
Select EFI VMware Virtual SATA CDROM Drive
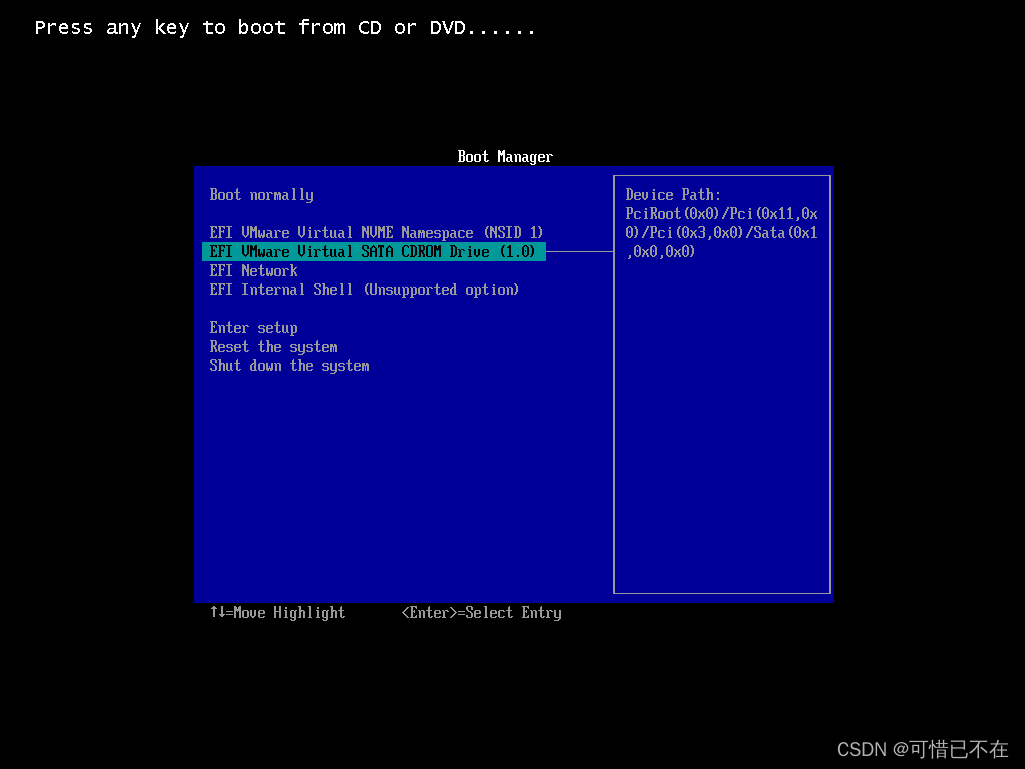pos(374,252)
